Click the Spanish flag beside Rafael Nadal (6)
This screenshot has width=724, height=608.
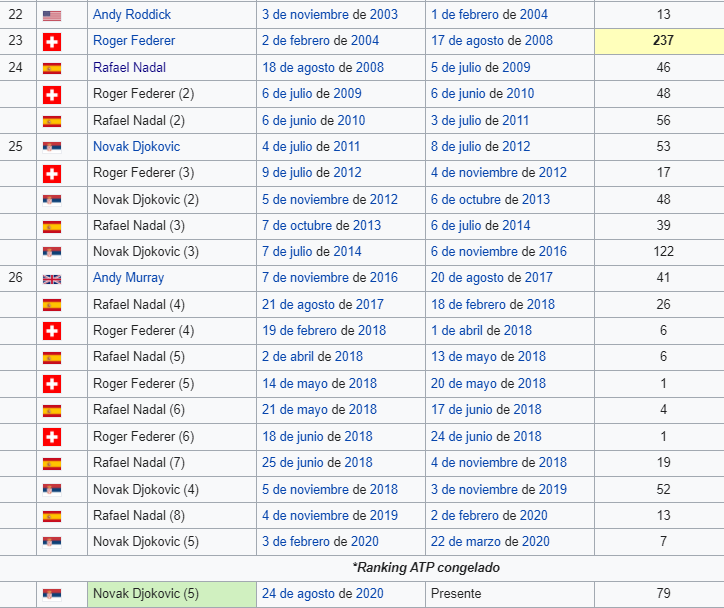coord(52,410)
